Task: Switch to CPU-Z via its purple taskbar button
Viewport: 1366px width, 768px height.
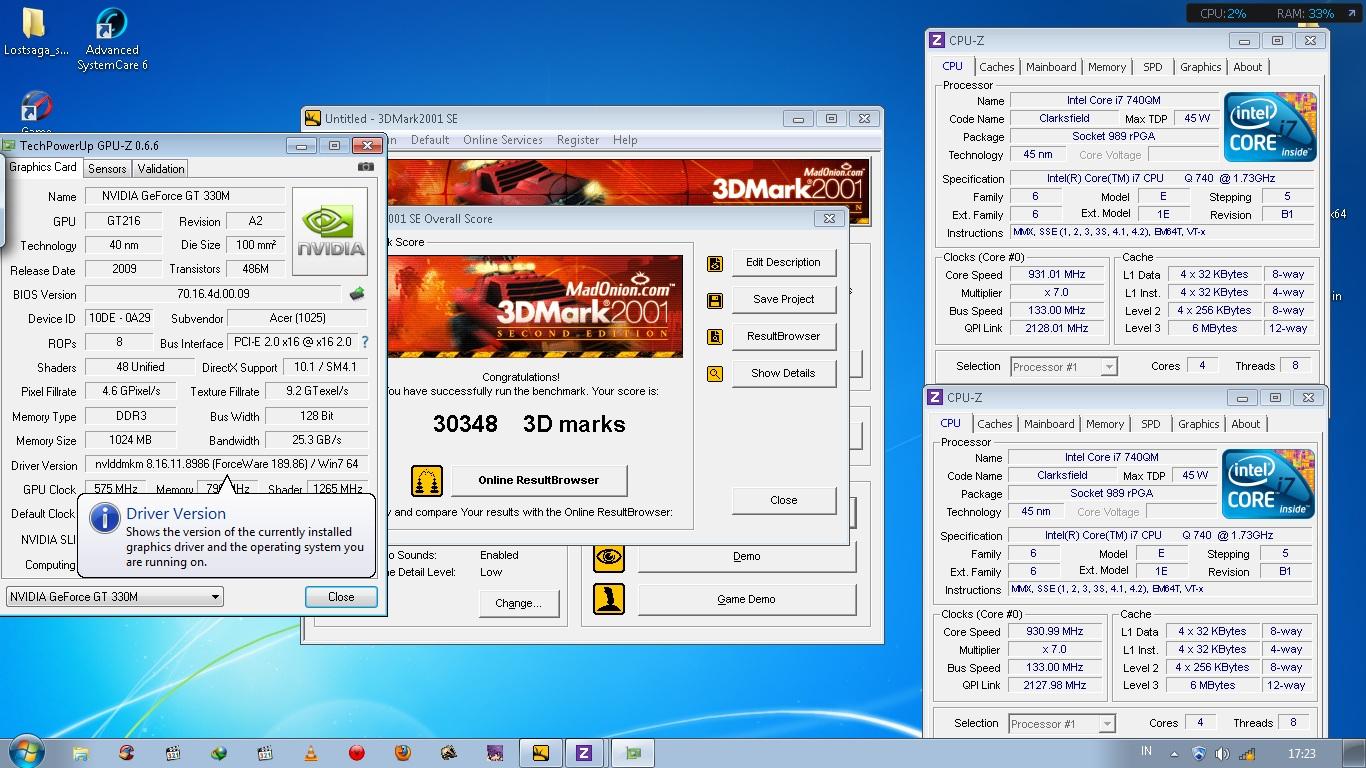Action: [584, 753]
